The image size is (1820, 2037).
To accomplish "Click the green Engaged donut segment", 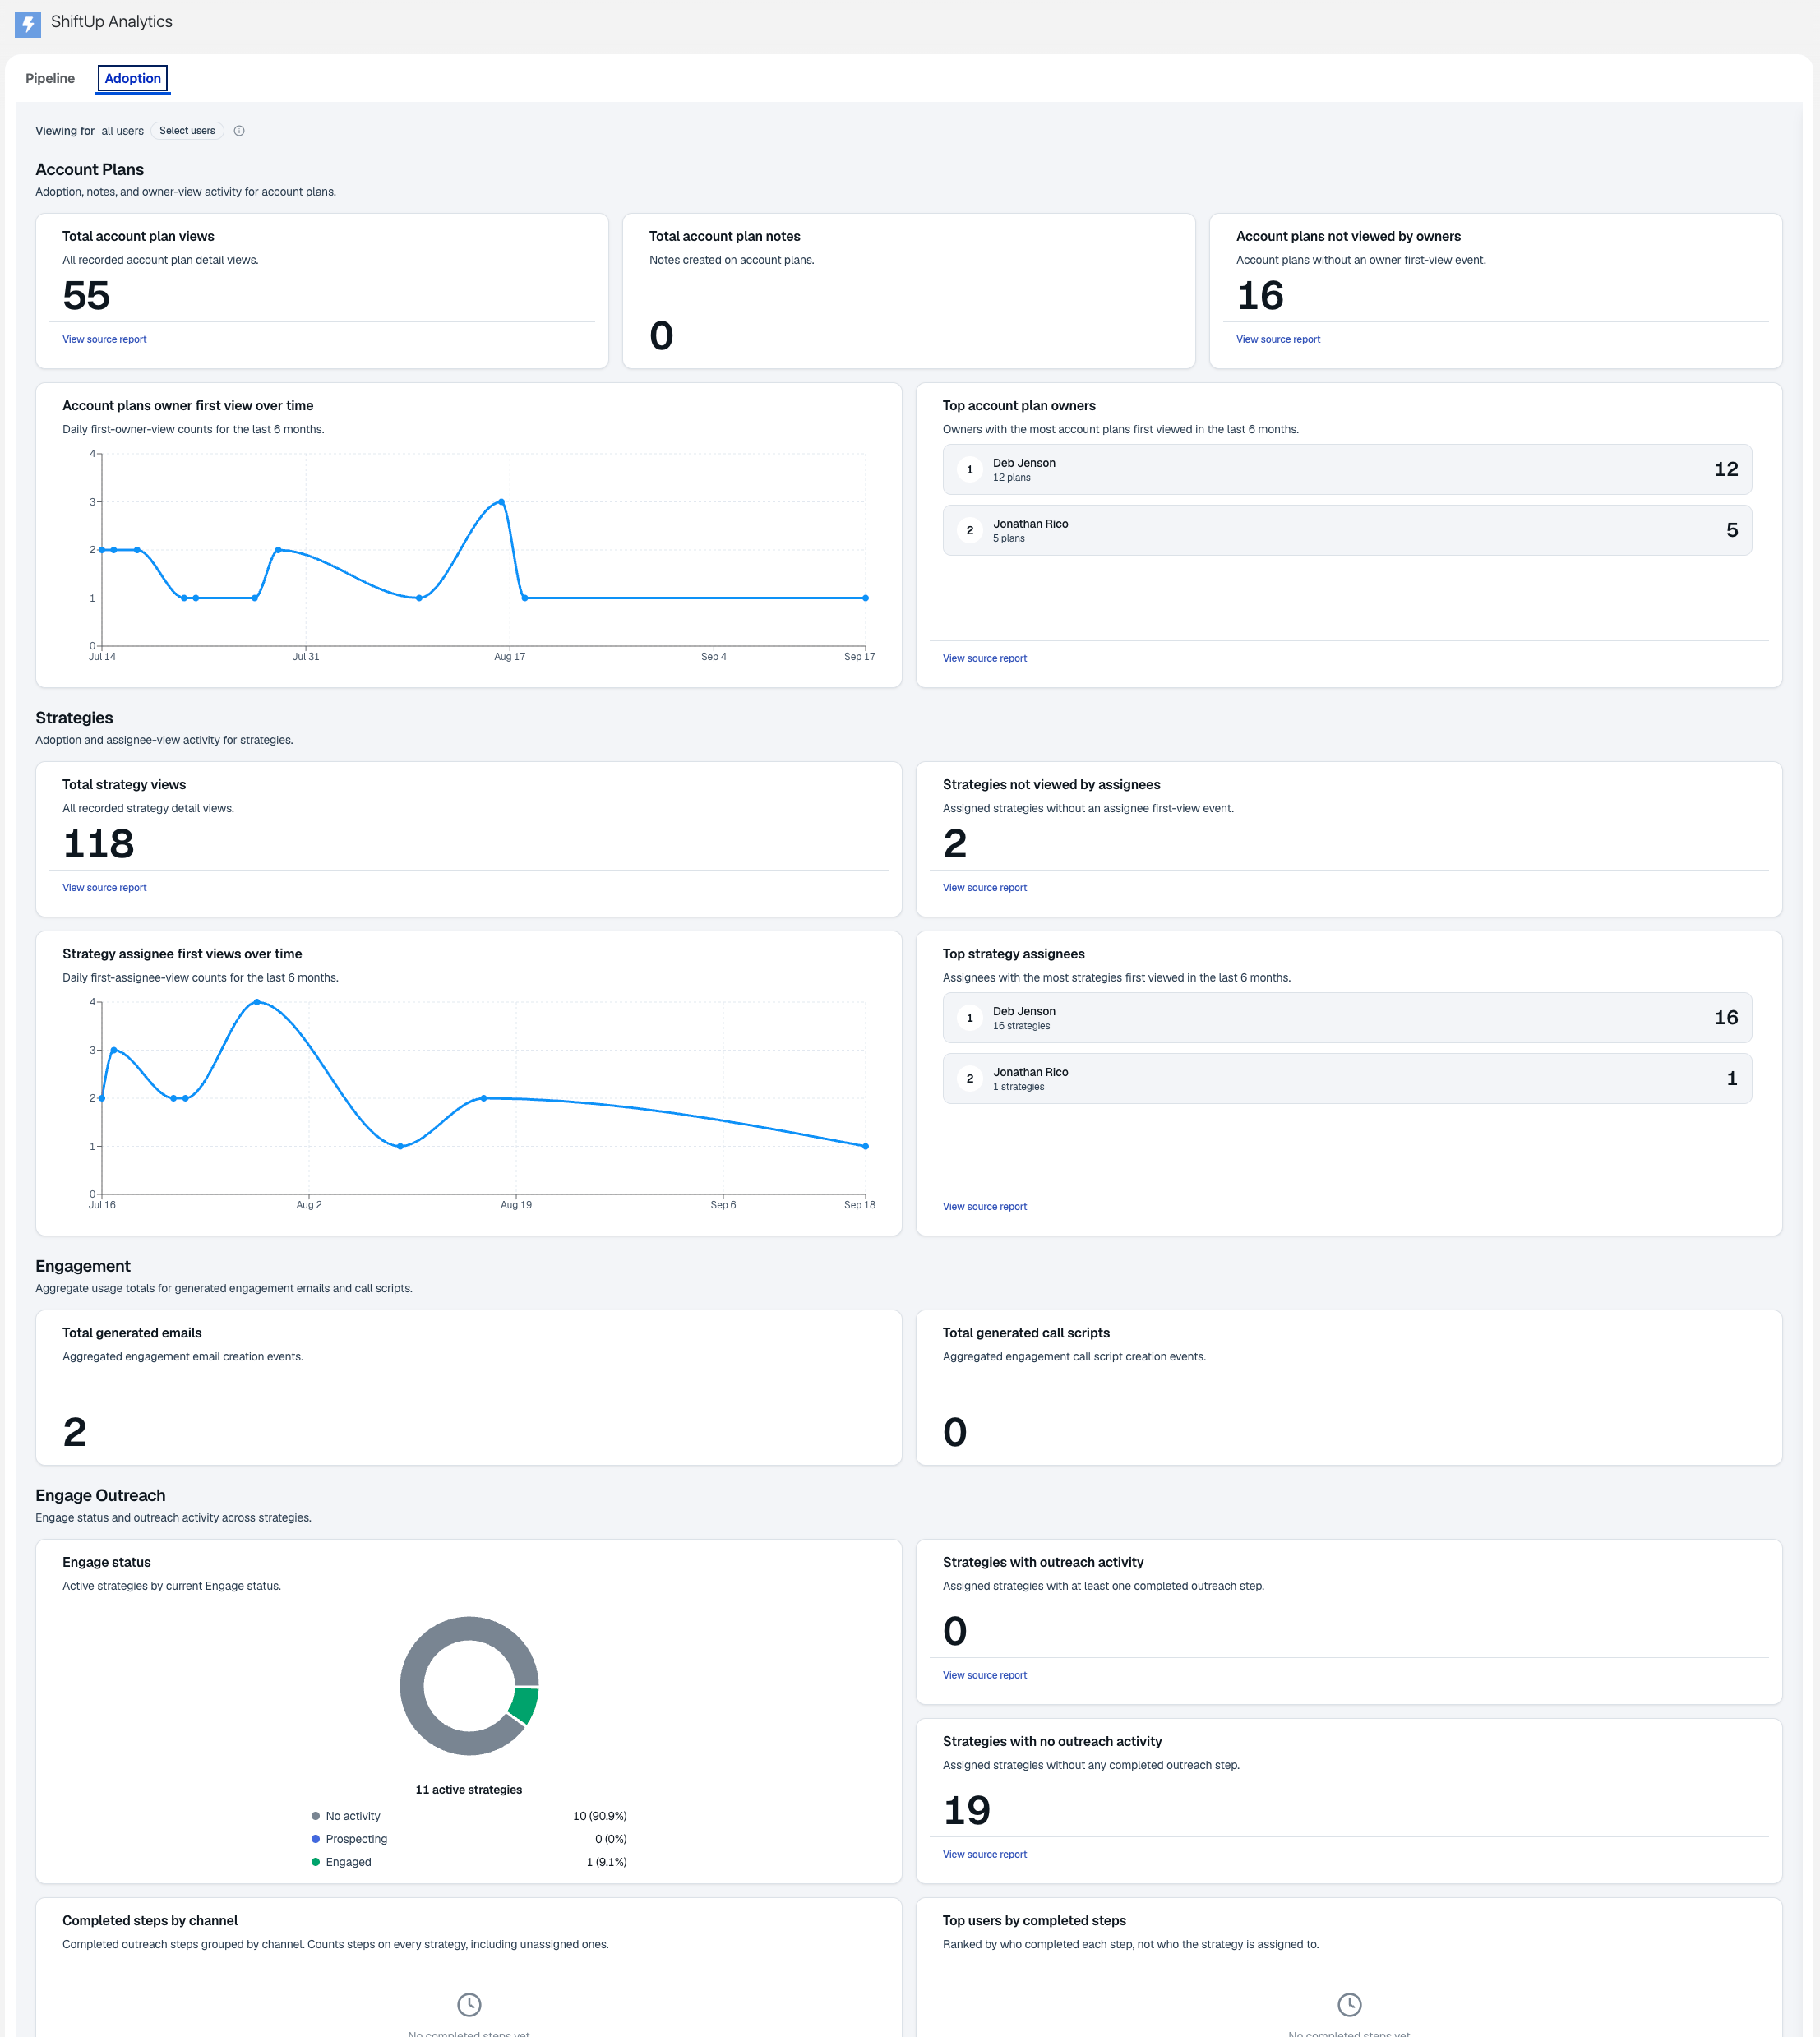I will 525,1705.
